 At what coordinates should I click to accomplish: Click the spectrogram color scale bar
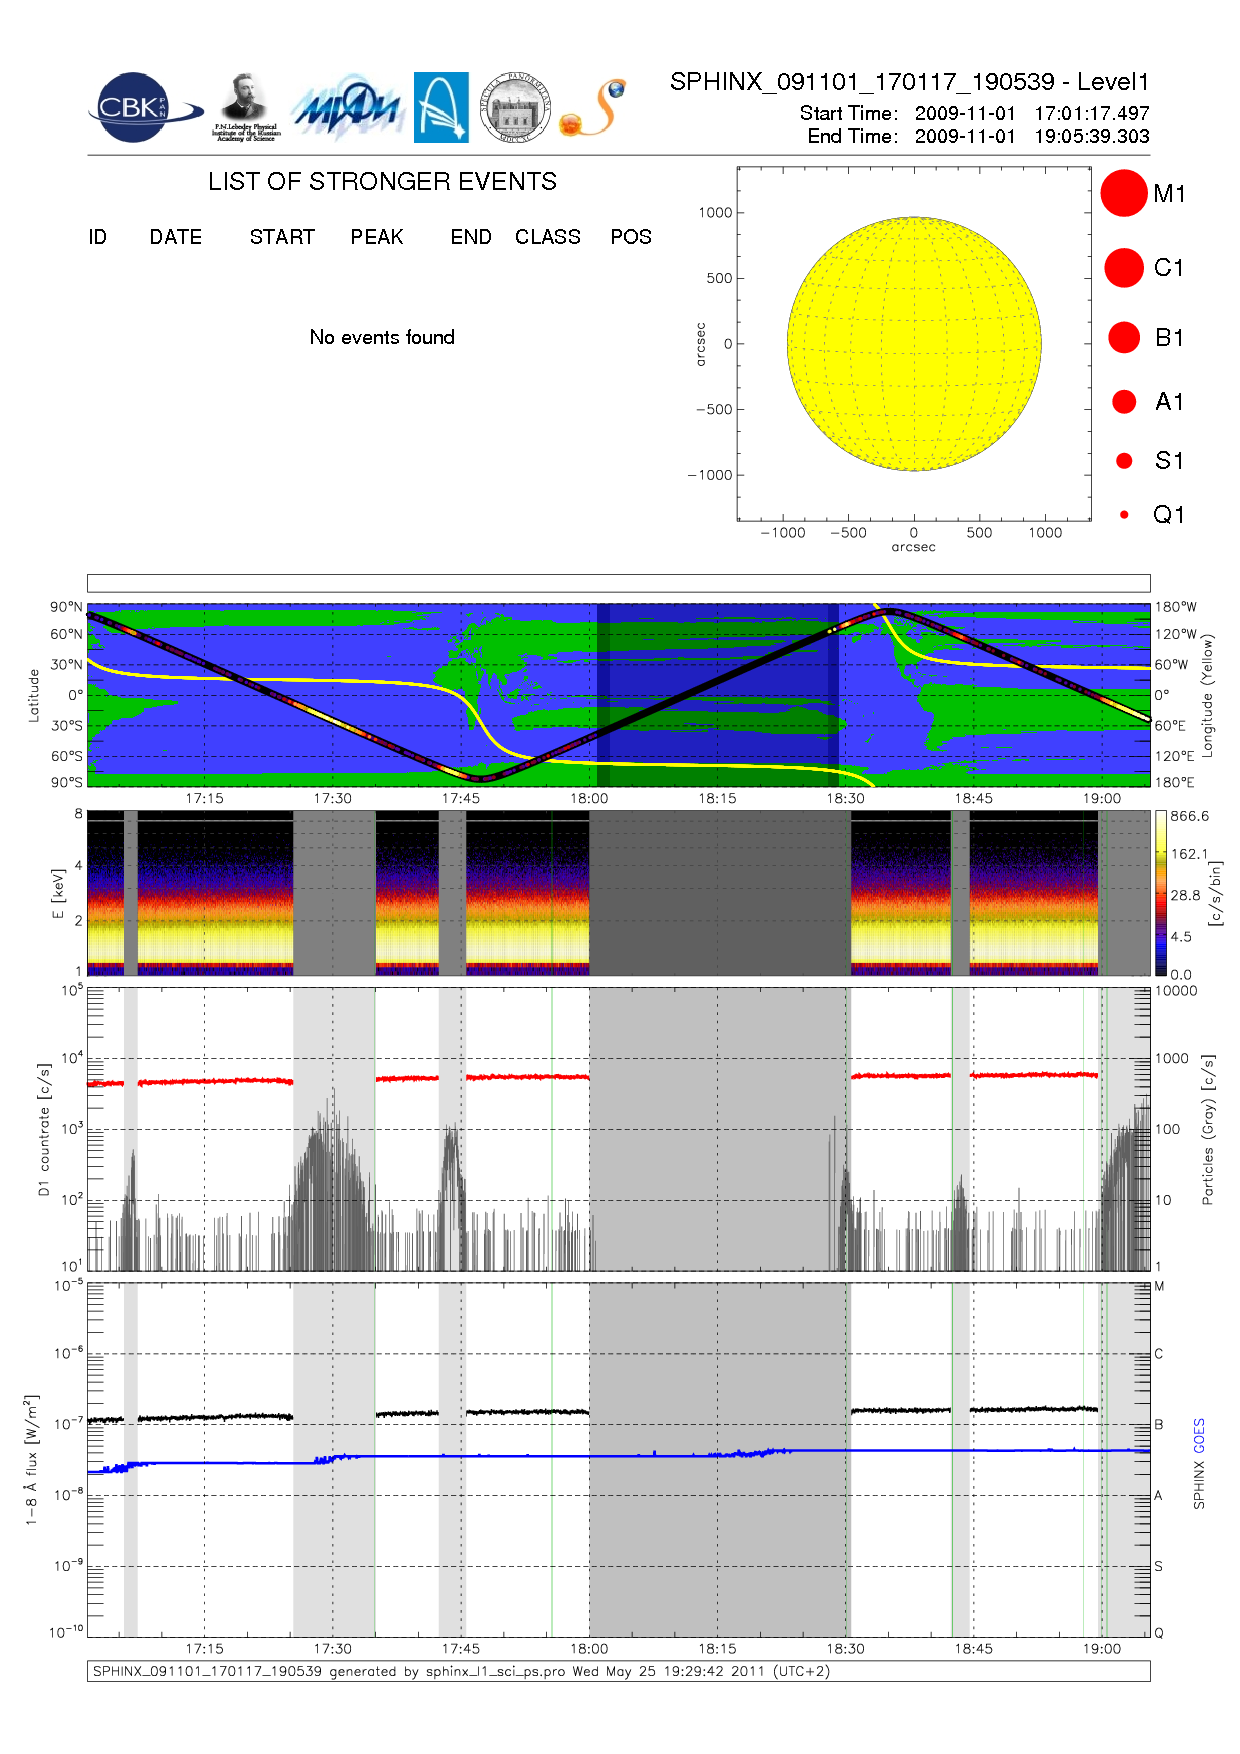click(x=1161, y=893)
